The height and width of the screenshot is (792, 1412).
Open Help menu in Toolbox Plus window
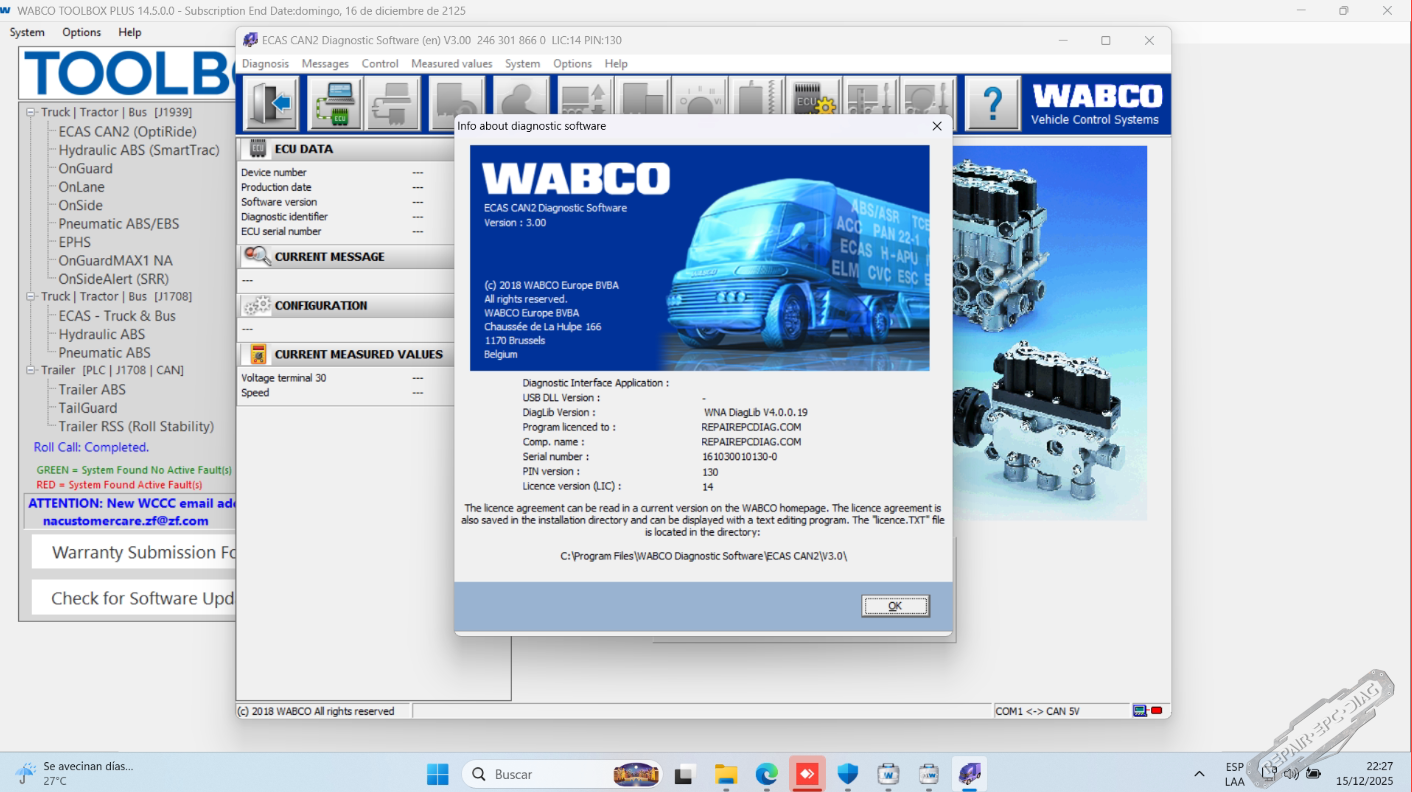(130, 32)
